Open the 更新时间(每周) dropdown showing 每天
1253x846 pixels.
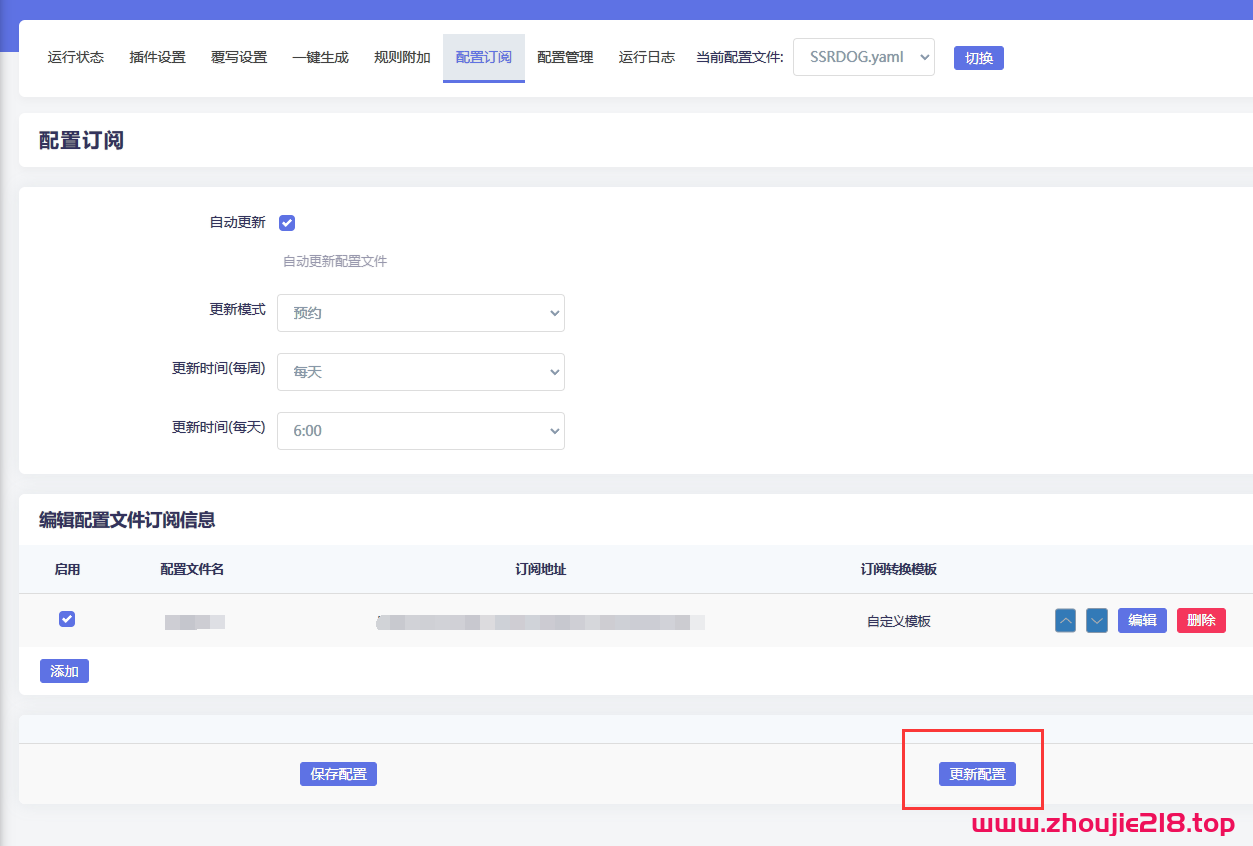point(420,371)
